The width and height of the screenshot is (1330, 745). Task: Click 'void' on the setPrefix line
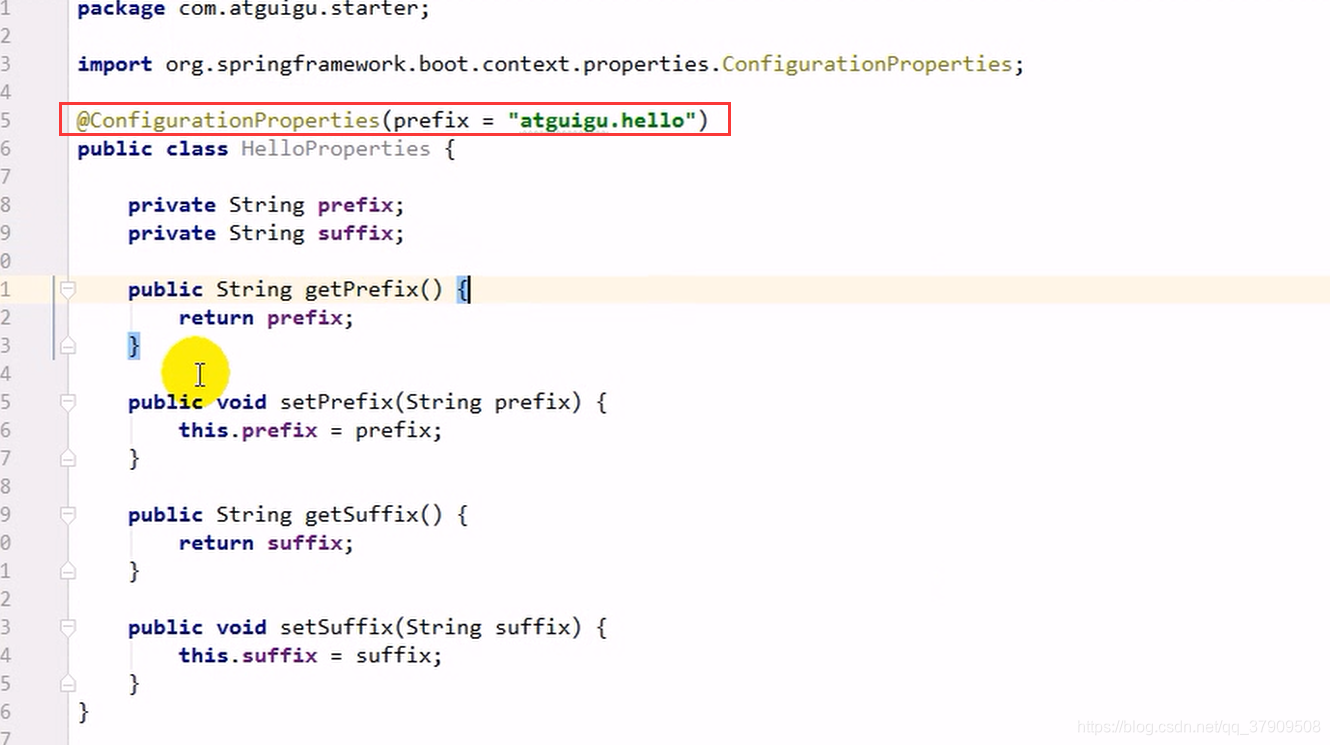tap(241, 402)
